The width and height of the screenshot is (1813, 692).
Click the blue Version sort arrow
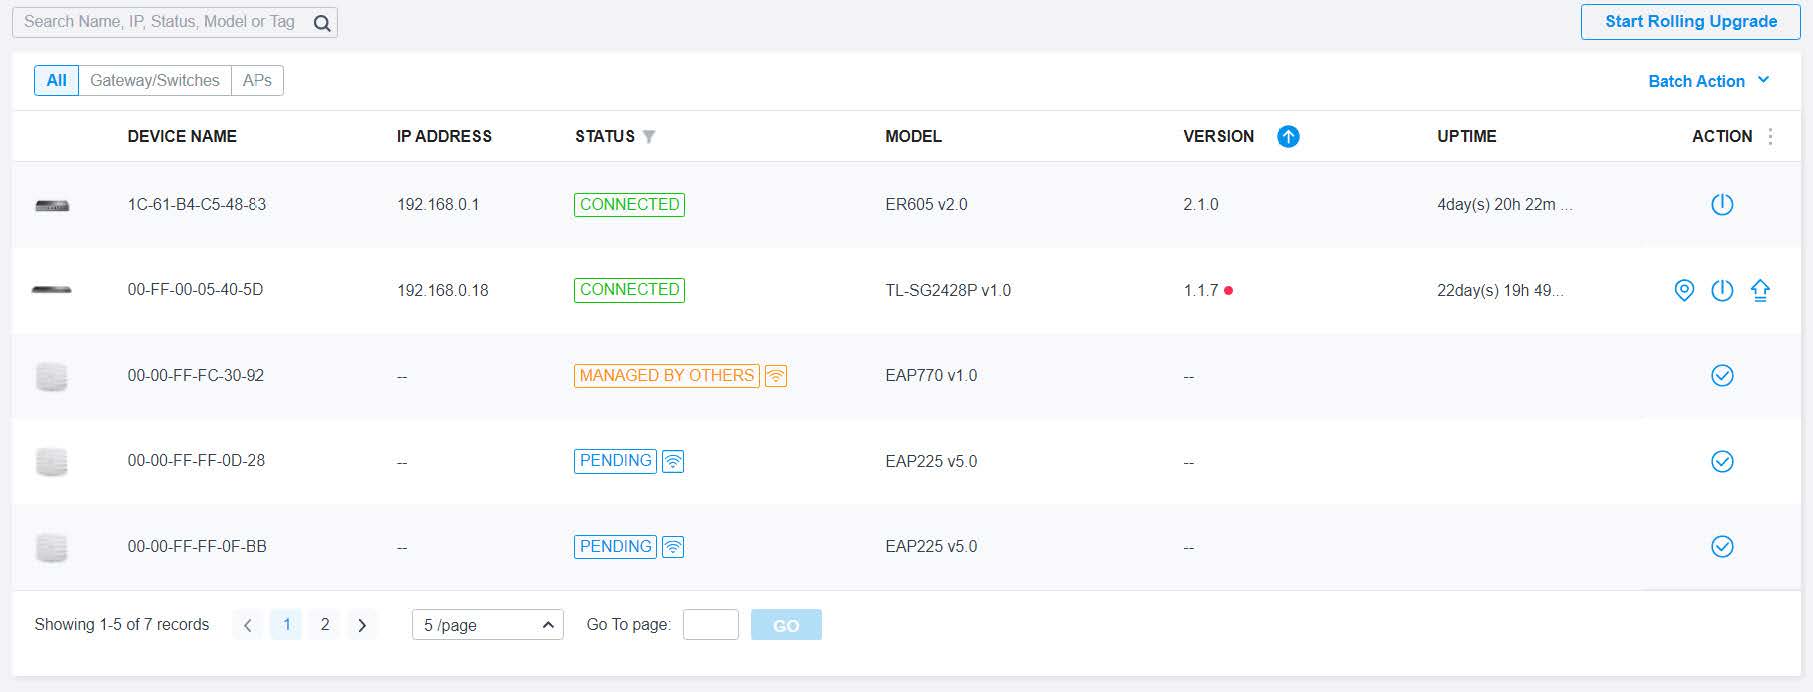(1288, 137)
